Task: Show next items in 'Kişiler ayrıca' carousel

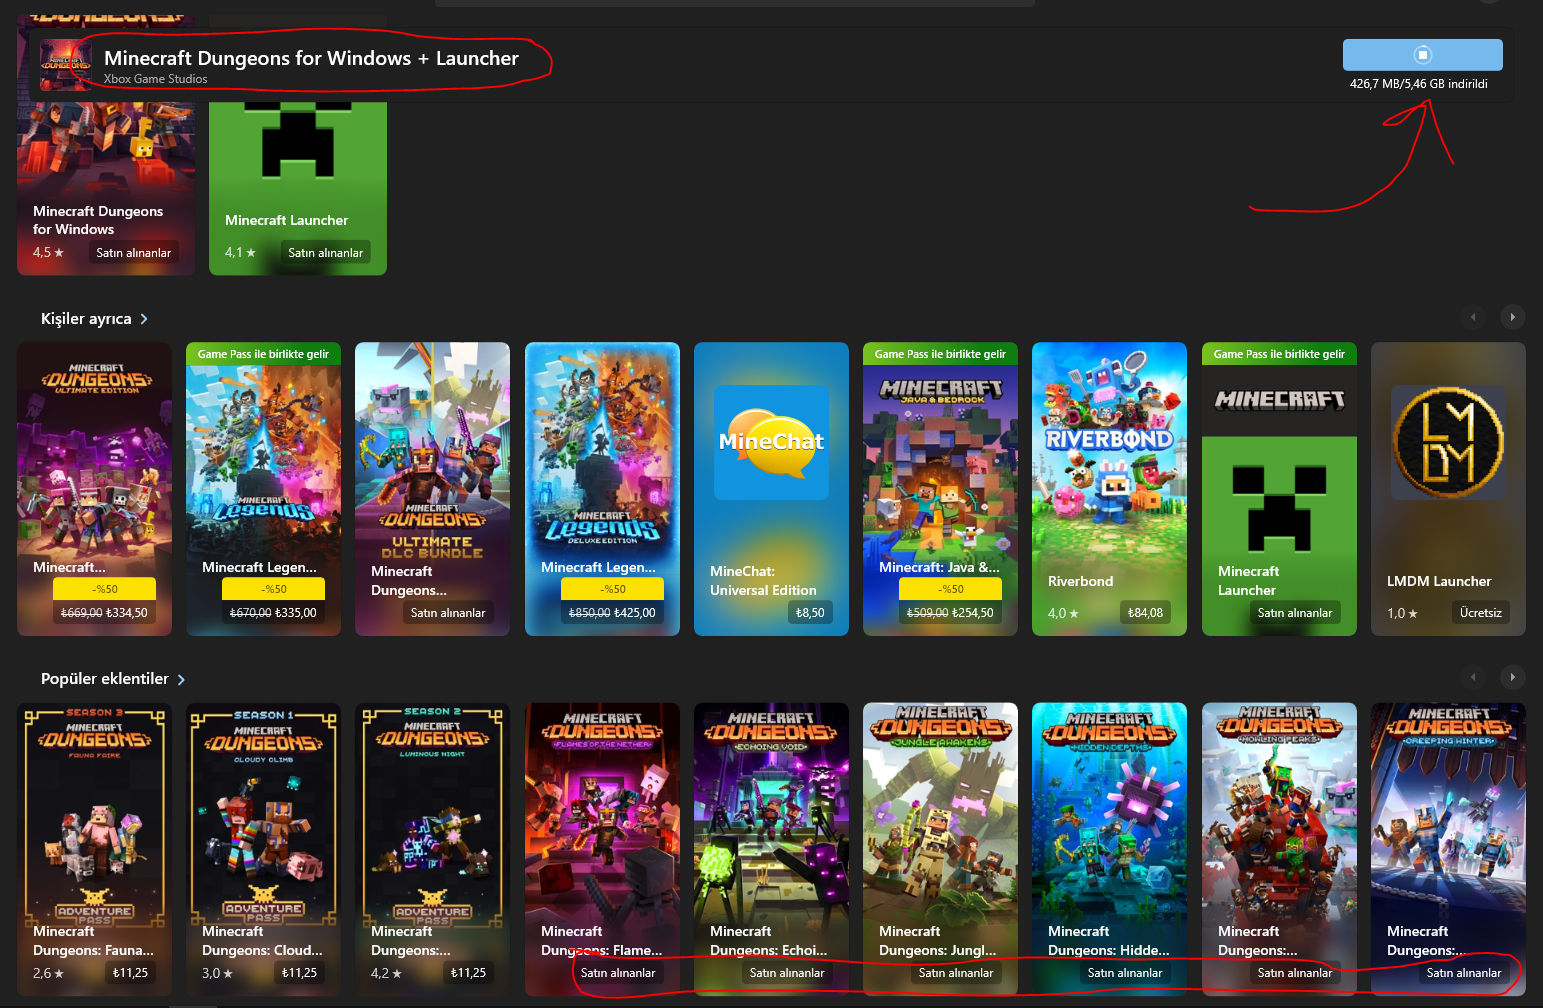Action: [x=1512, y=317]
